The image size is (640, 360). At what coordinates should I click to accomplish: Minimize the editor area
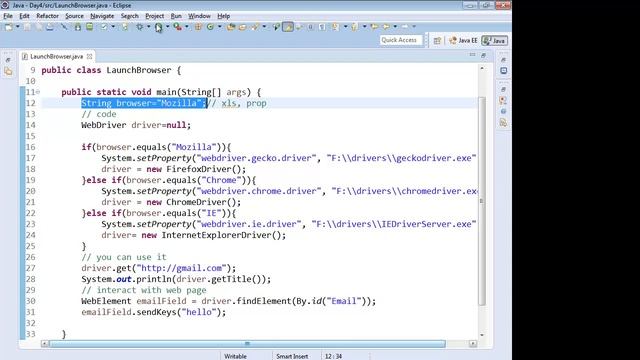(x=472, y=55)
